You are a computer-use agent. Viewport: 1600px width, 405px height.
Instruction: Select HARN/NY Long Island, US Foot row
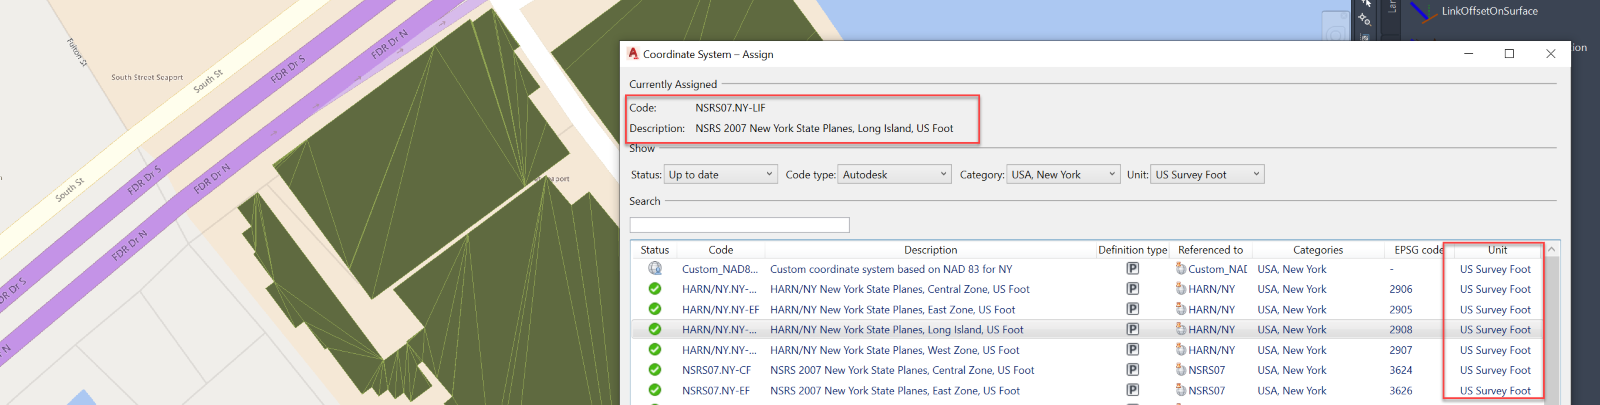click(896, 330)
